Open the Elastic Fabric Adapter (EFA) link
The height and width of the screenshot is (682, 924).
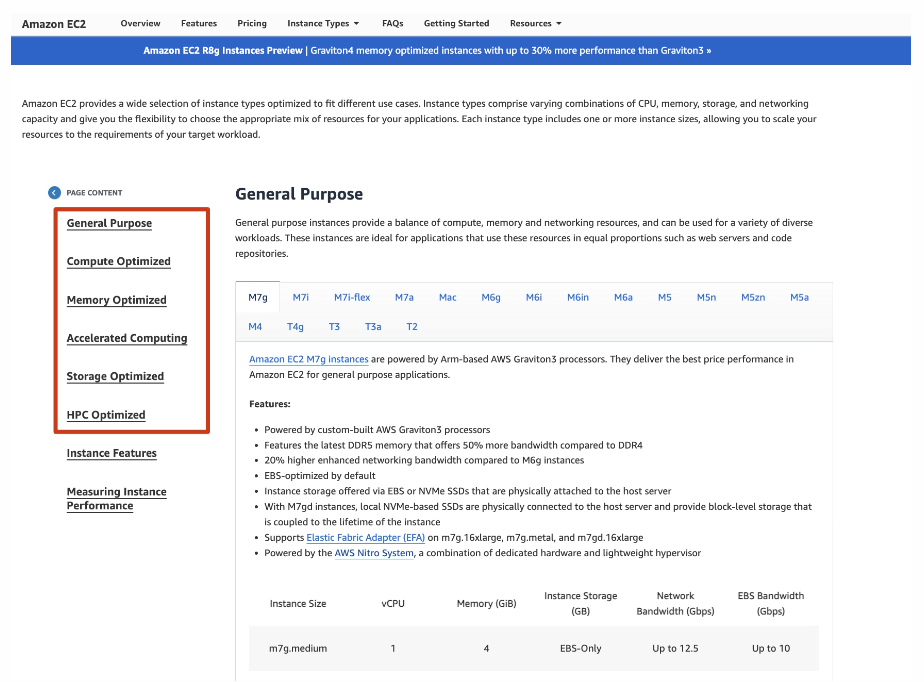[x=365, y=537]
